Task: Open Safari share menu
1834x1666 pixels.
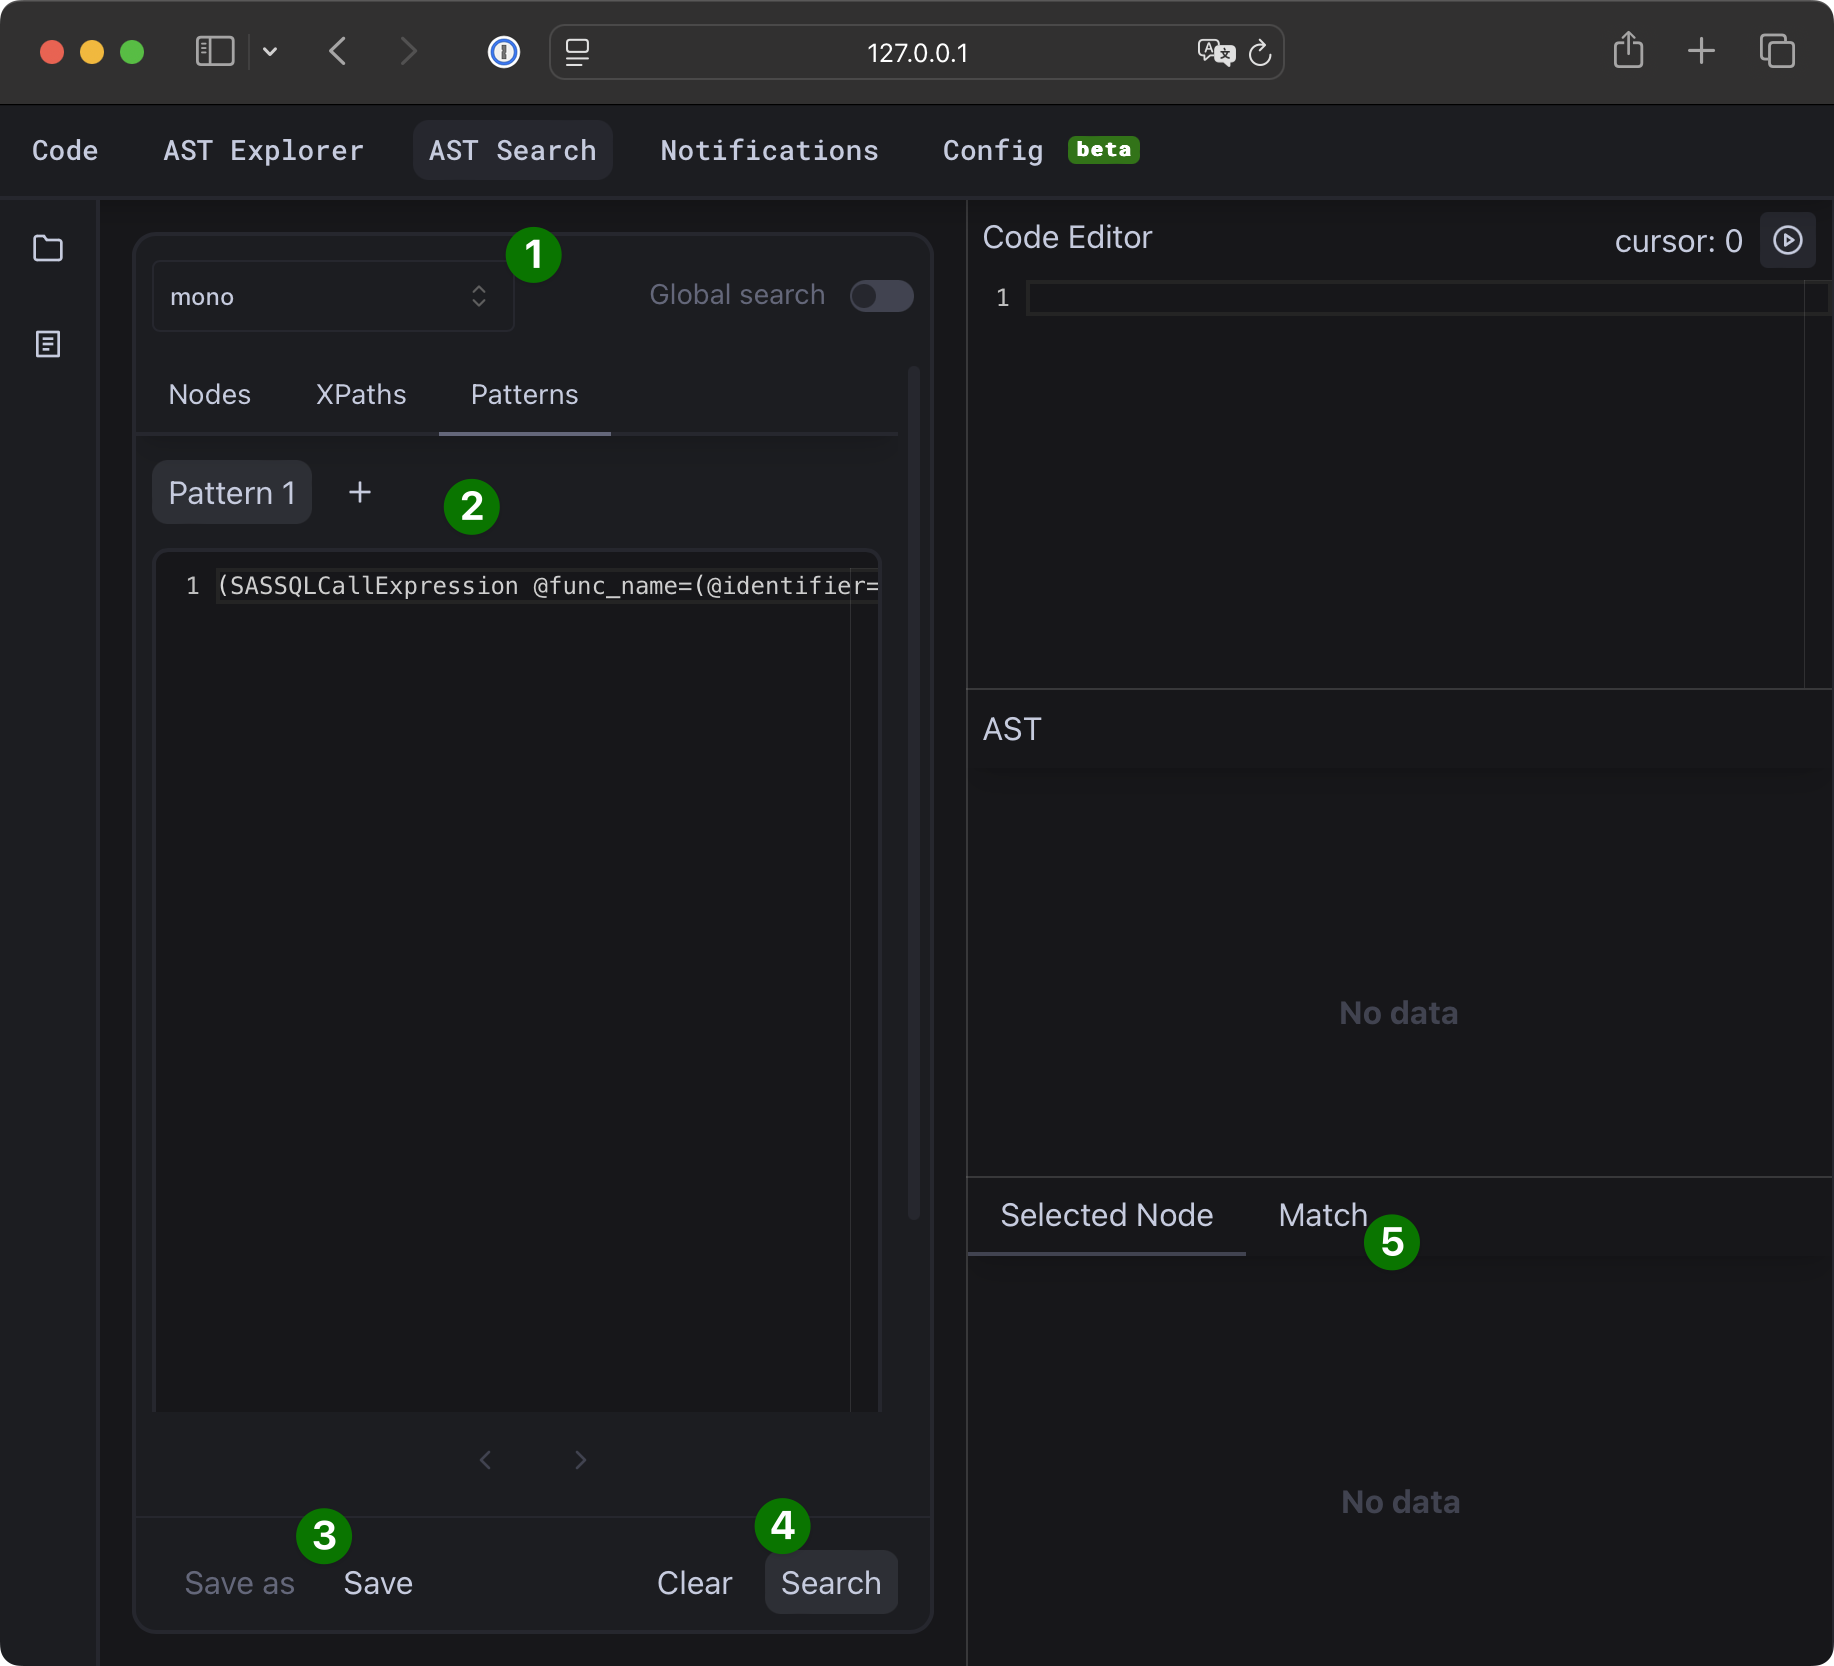Action: [x=1628, y=50]
